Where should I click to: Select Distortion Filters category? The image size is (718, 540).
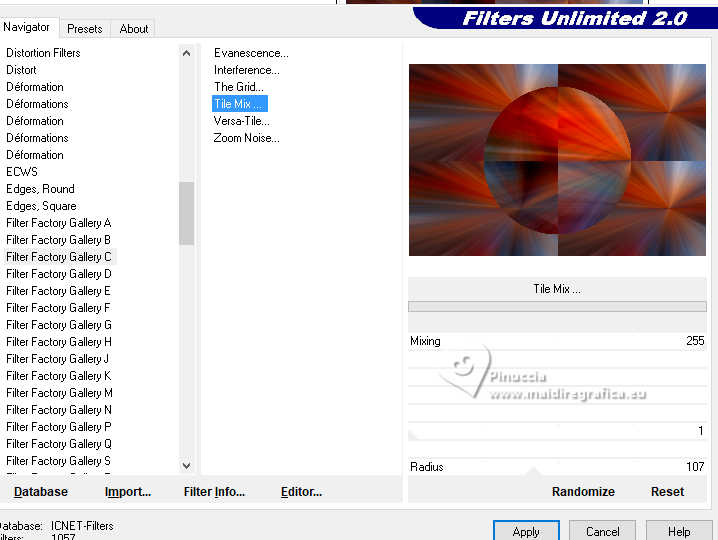point(44,53)
